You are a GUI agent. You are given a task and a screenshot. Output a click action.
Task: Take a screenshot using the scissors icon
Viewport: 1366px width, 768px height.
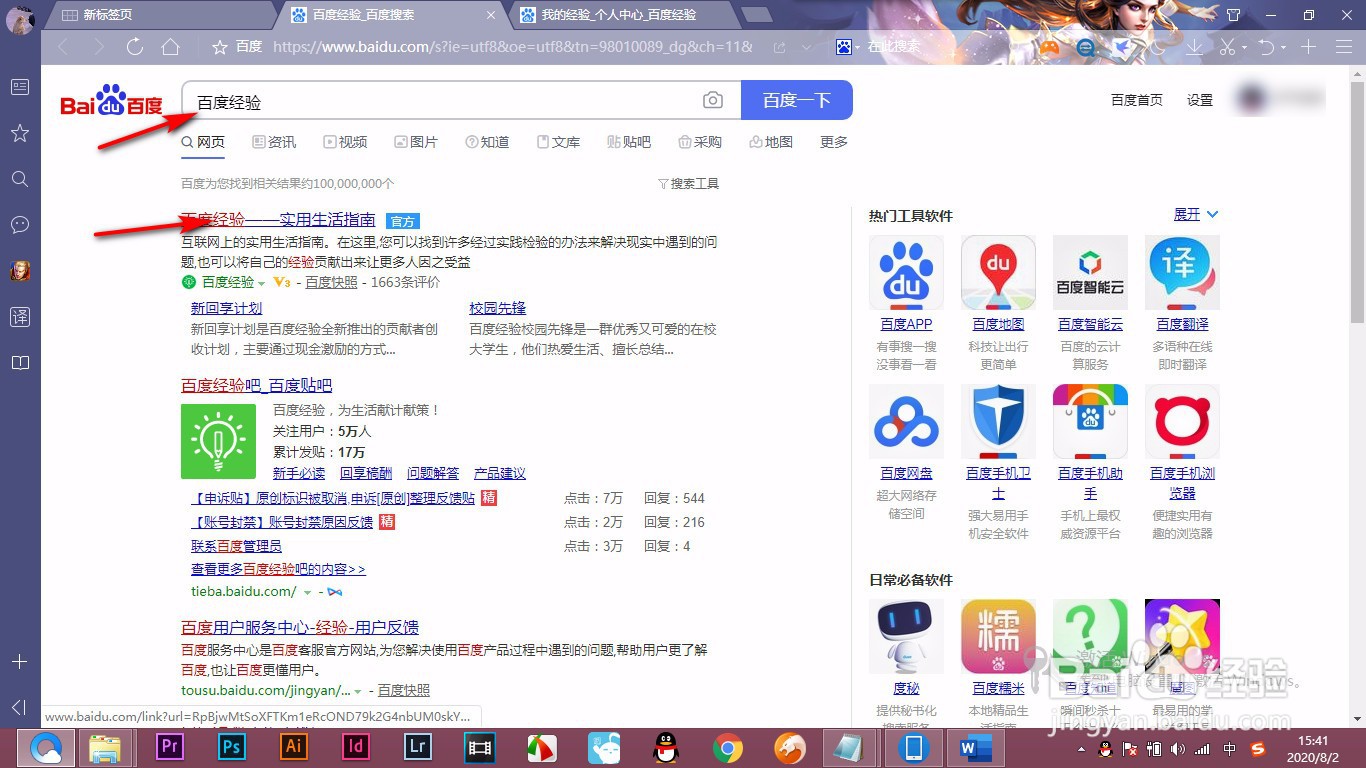point(1227,47)
